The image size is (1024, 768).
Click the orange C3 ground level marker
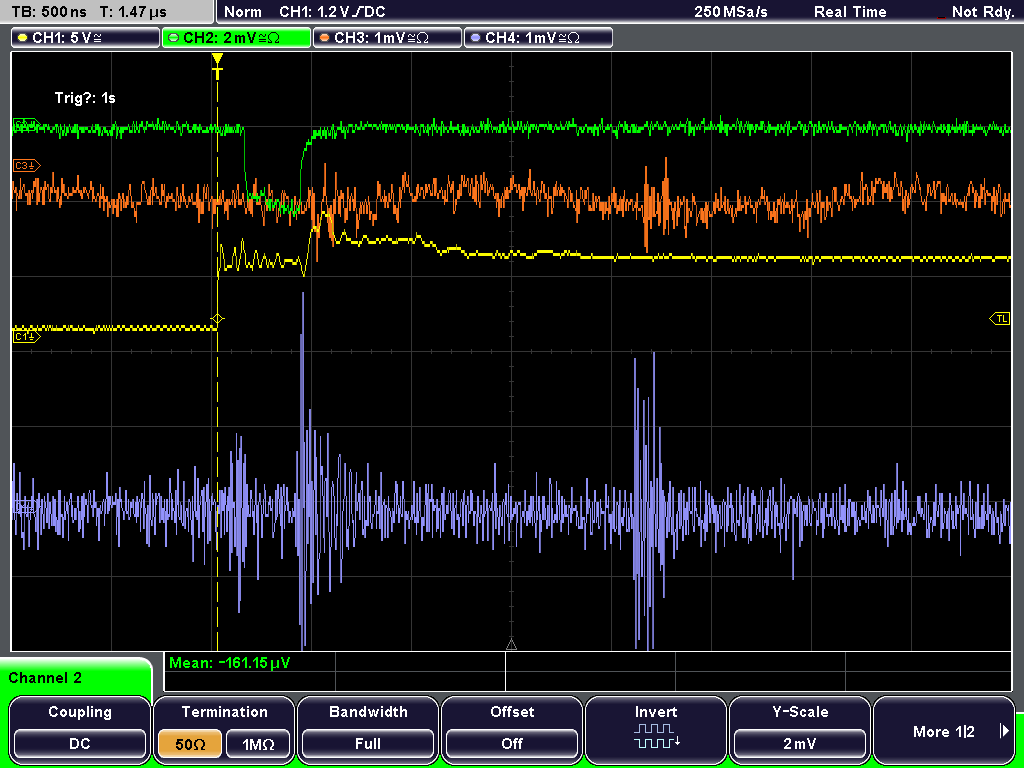click(x=26, y=166)
